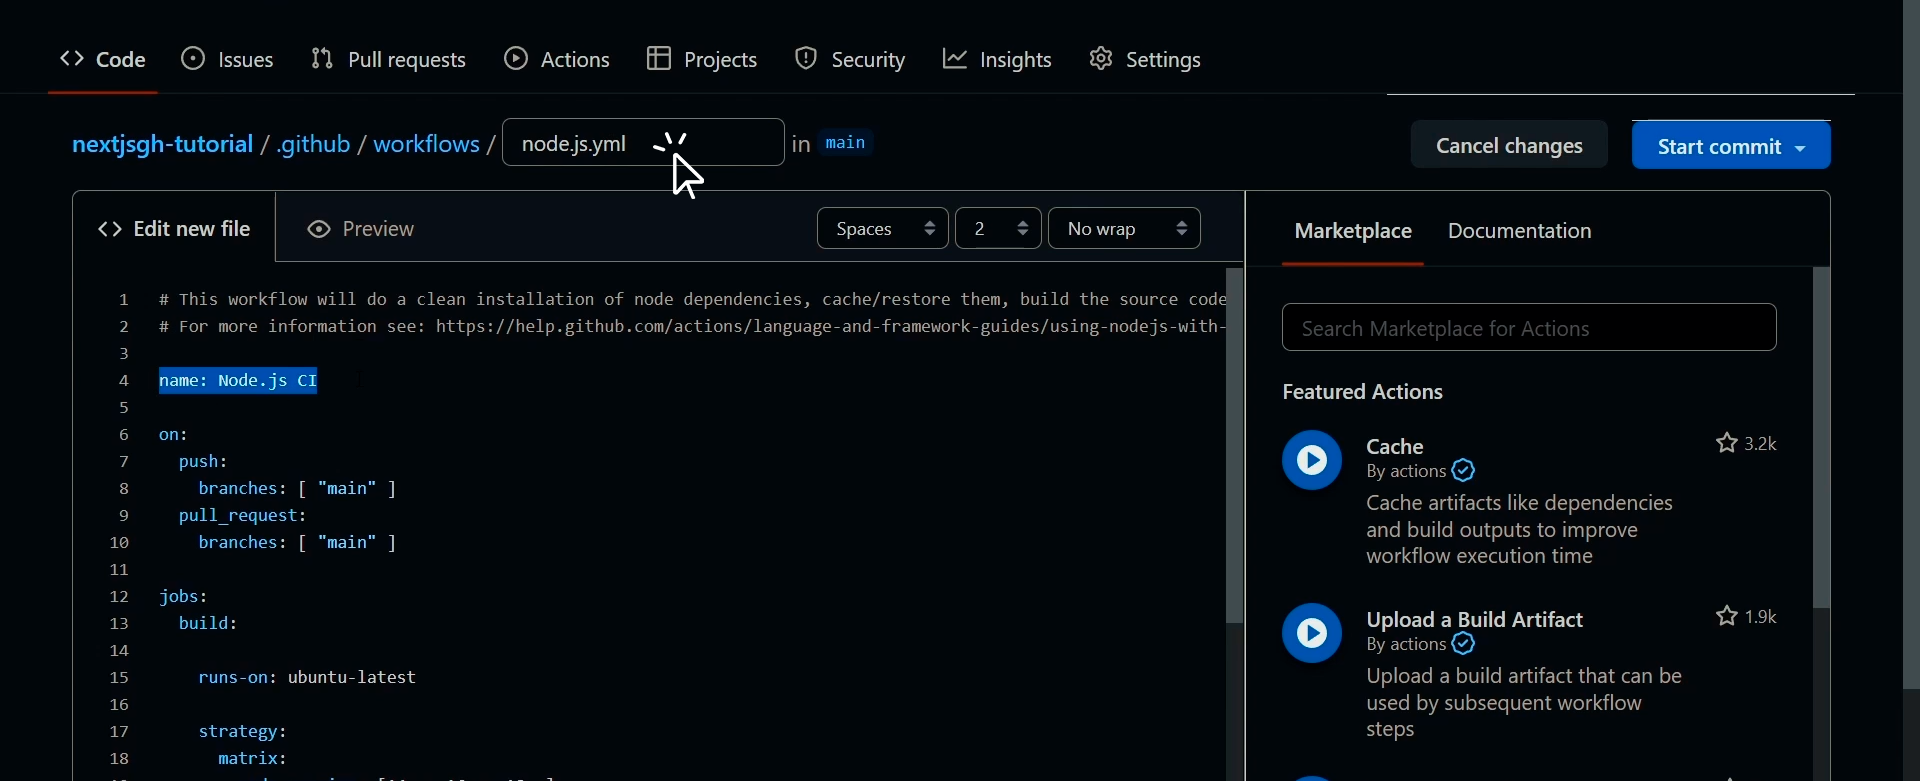The width and height of the screenshot is (1920, 781).
Task: Change indent size dropdown showing 2
Action: tap(998, 229)
